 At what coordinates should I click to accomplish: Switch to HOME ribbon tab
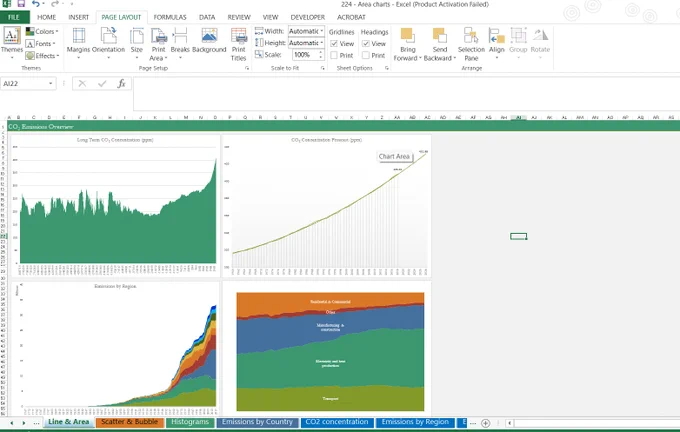pos(46,17)
